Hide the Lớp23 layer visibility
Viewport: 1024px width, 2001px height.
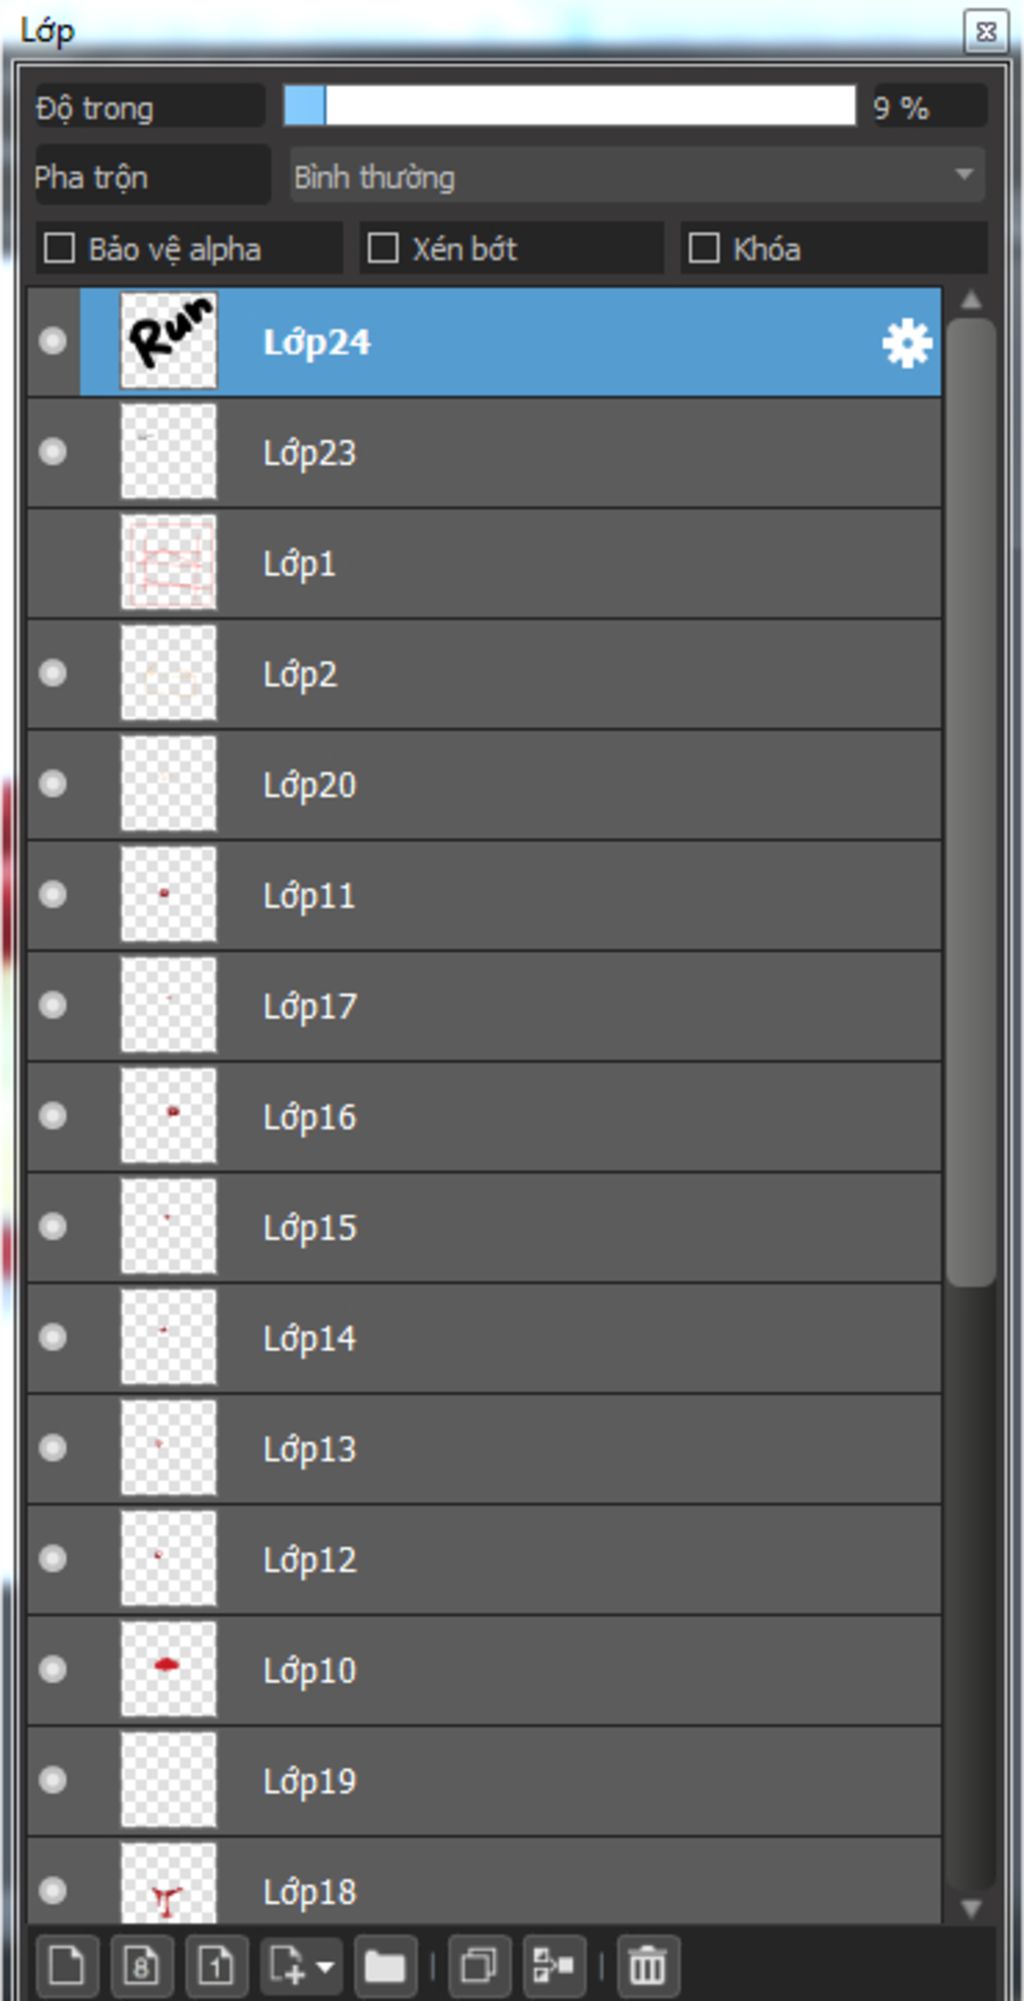(x=53, y=452)
